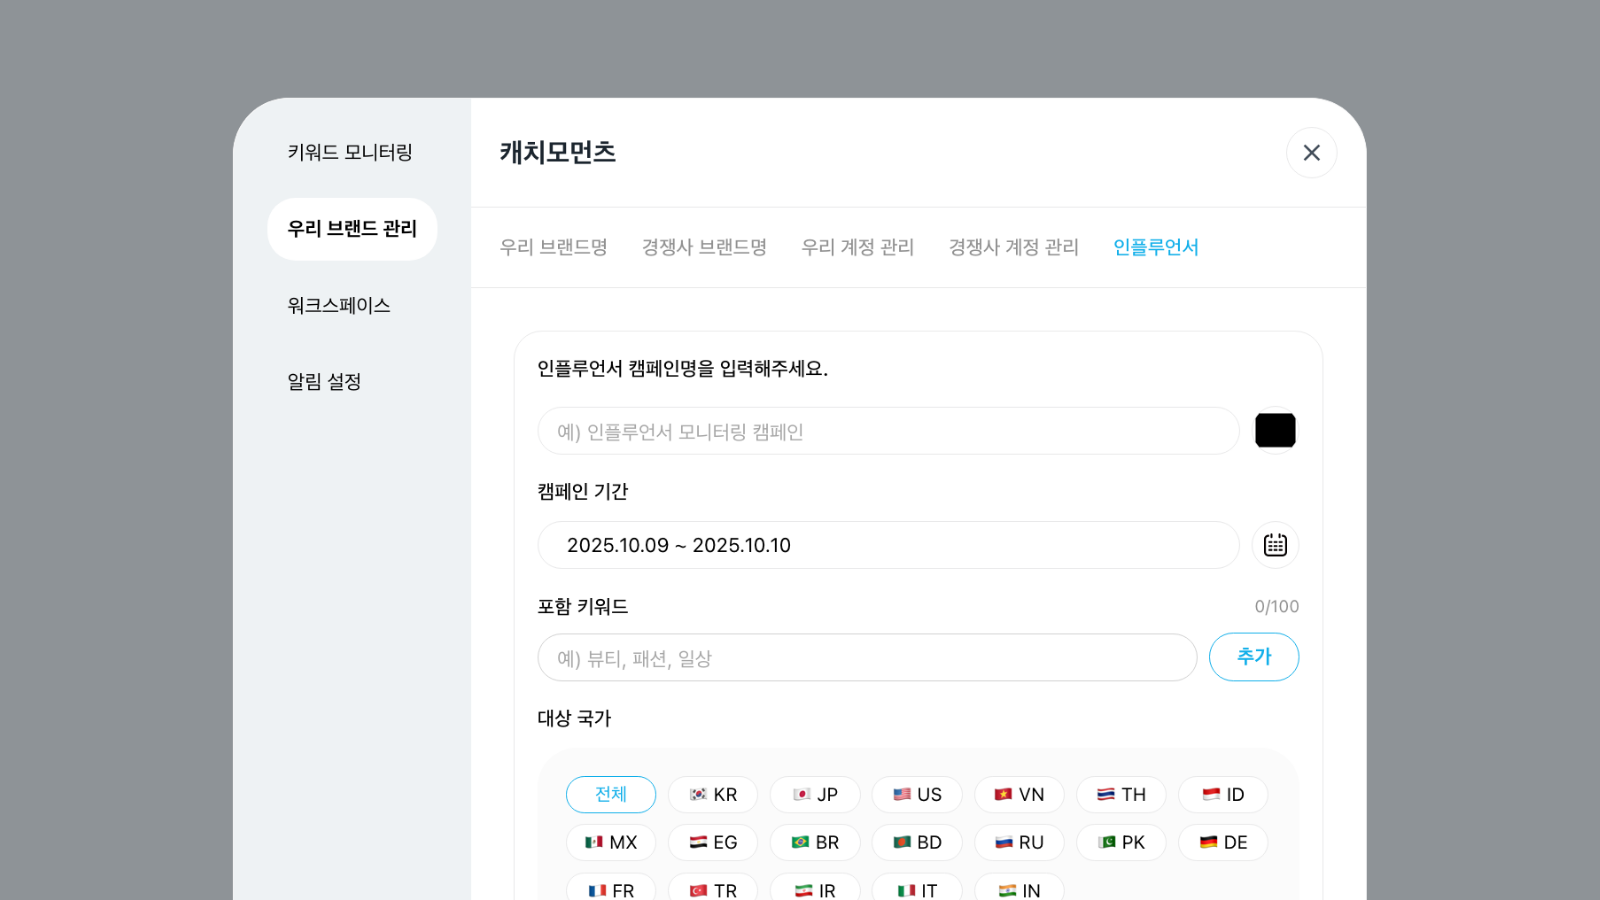The height and width of the screenshot is (900, 1600).
Task: Select 우리 브랜드 관리 in the sidebar
Action: [x=352, y=229]
